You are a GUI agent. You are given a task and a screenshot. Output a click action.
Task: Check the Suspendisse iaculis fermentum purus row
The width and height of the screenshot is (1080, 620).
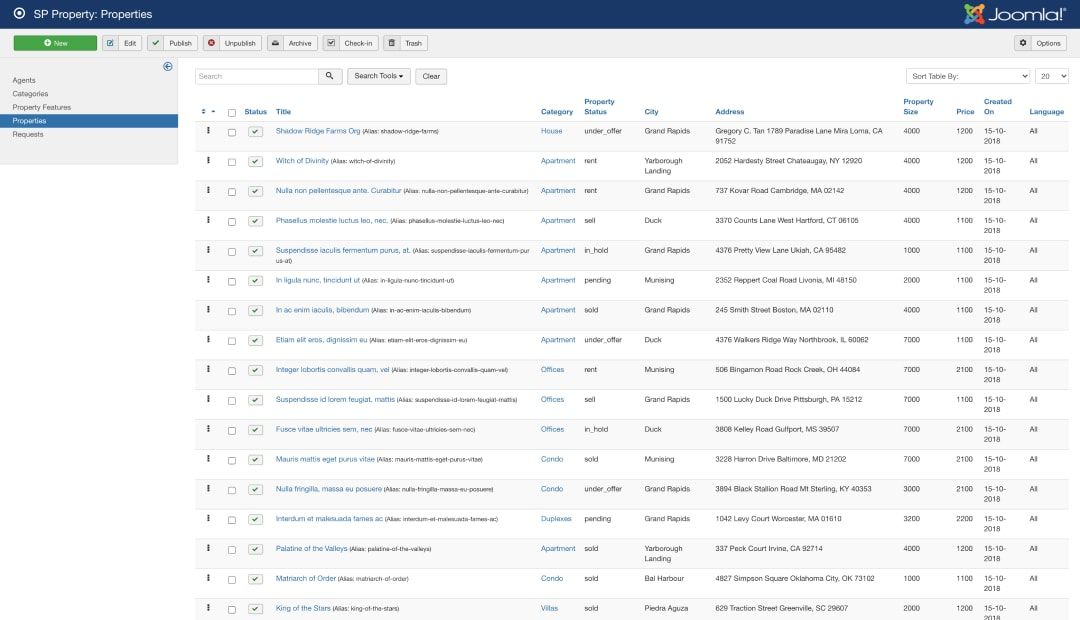pos(232,251)
